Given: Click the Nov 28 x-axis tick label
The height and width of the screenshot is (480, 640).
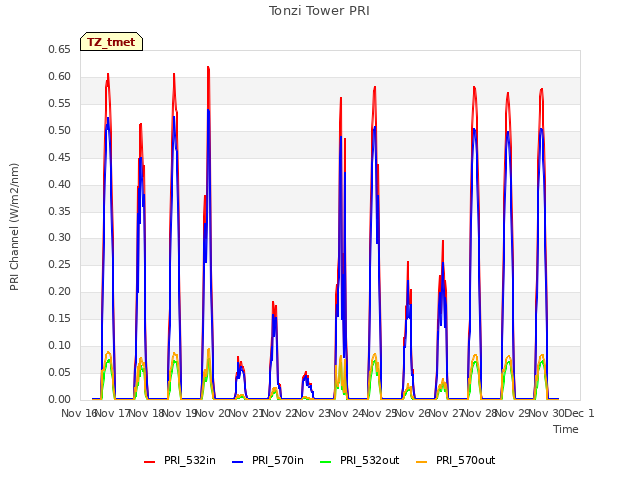Looking at the screenshot, I should coord(480,413).
